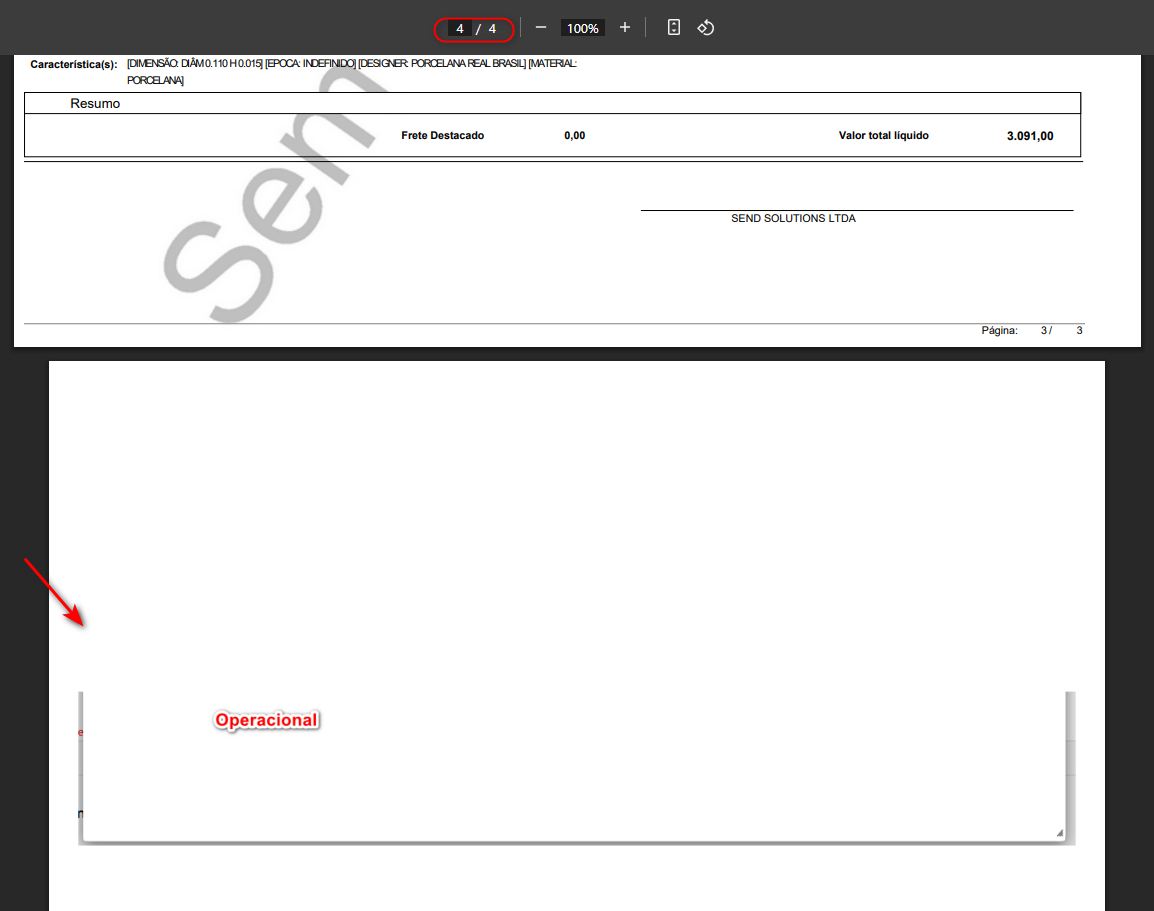The height and width of the screenshot is (911, 1154).
Task: Click the Característica(s) label
Action: pyautogui.click(x=74, y=64)
